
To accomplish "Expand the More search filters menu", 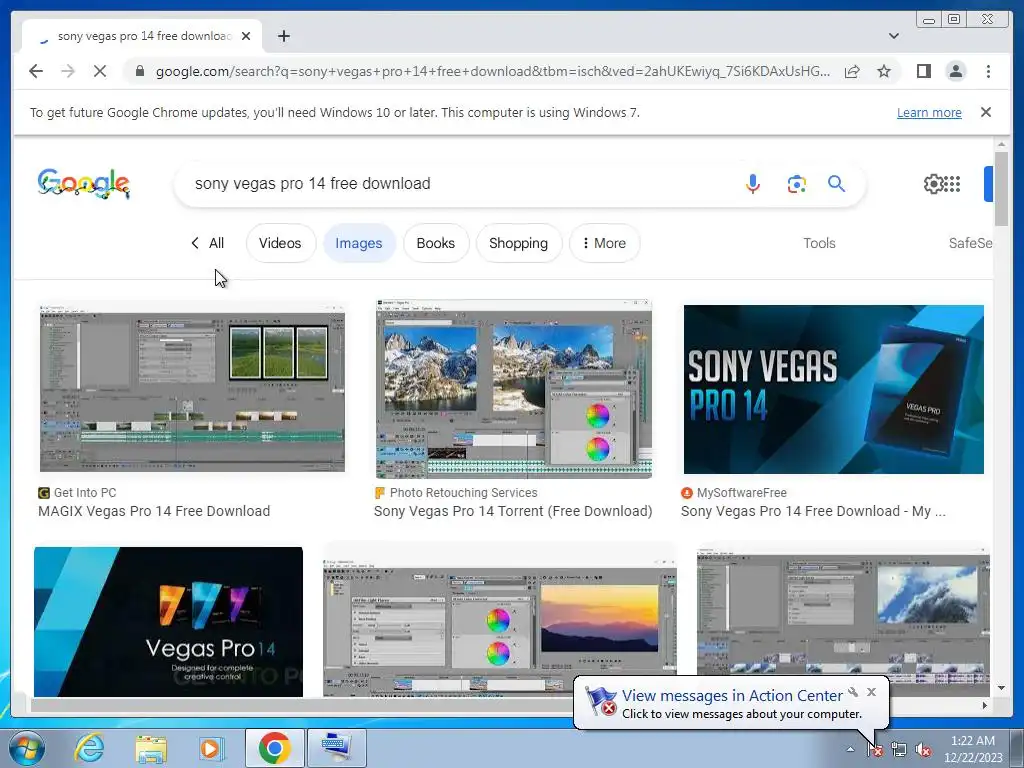I will pyautogui.click(x=604, y=243).
